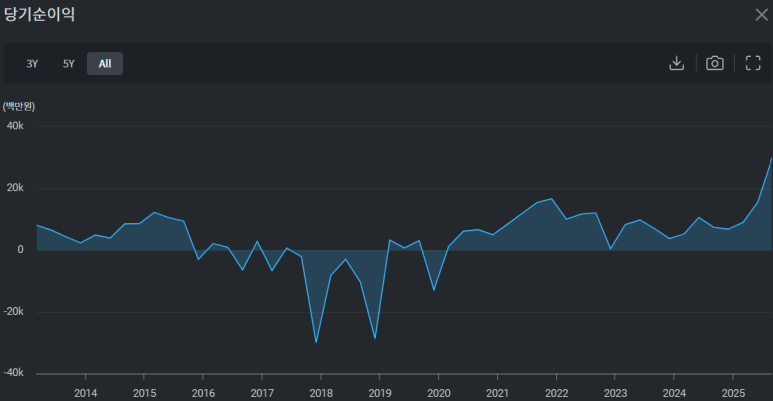Click the camera snapshot icon
The width and height of the screenshot is (773, 401).
[715, 63]
